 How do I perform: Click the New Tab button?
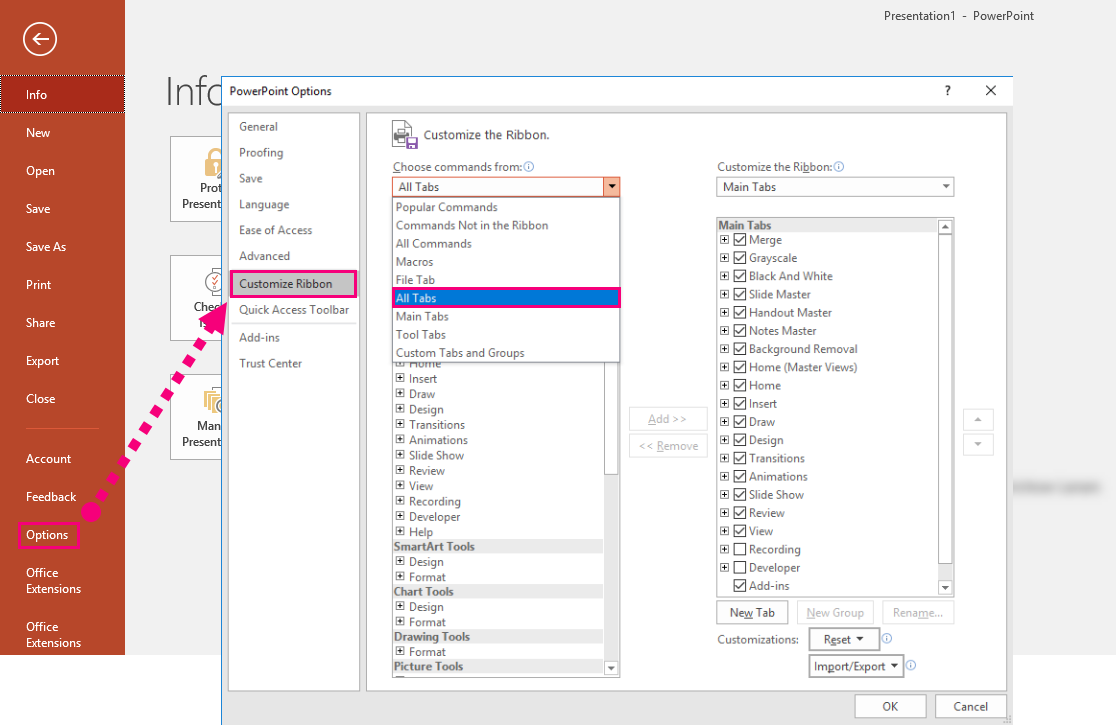752,613
